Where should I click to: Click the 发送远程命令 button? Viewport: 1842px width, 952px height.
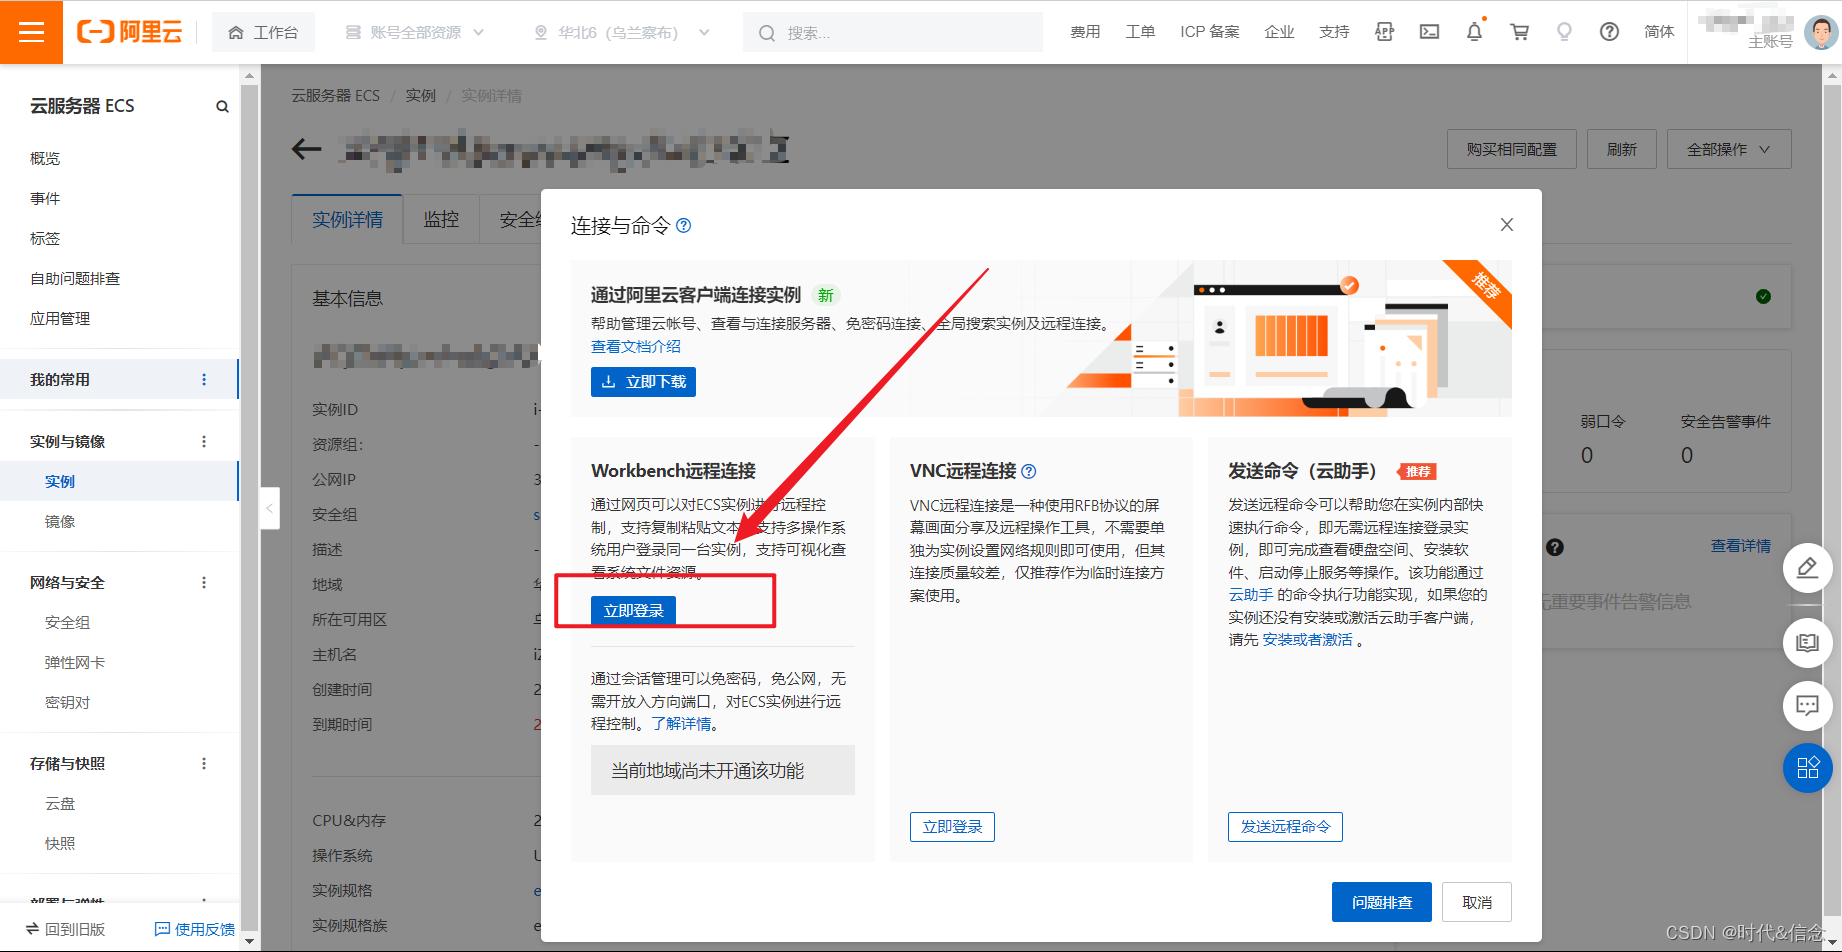1285,827
